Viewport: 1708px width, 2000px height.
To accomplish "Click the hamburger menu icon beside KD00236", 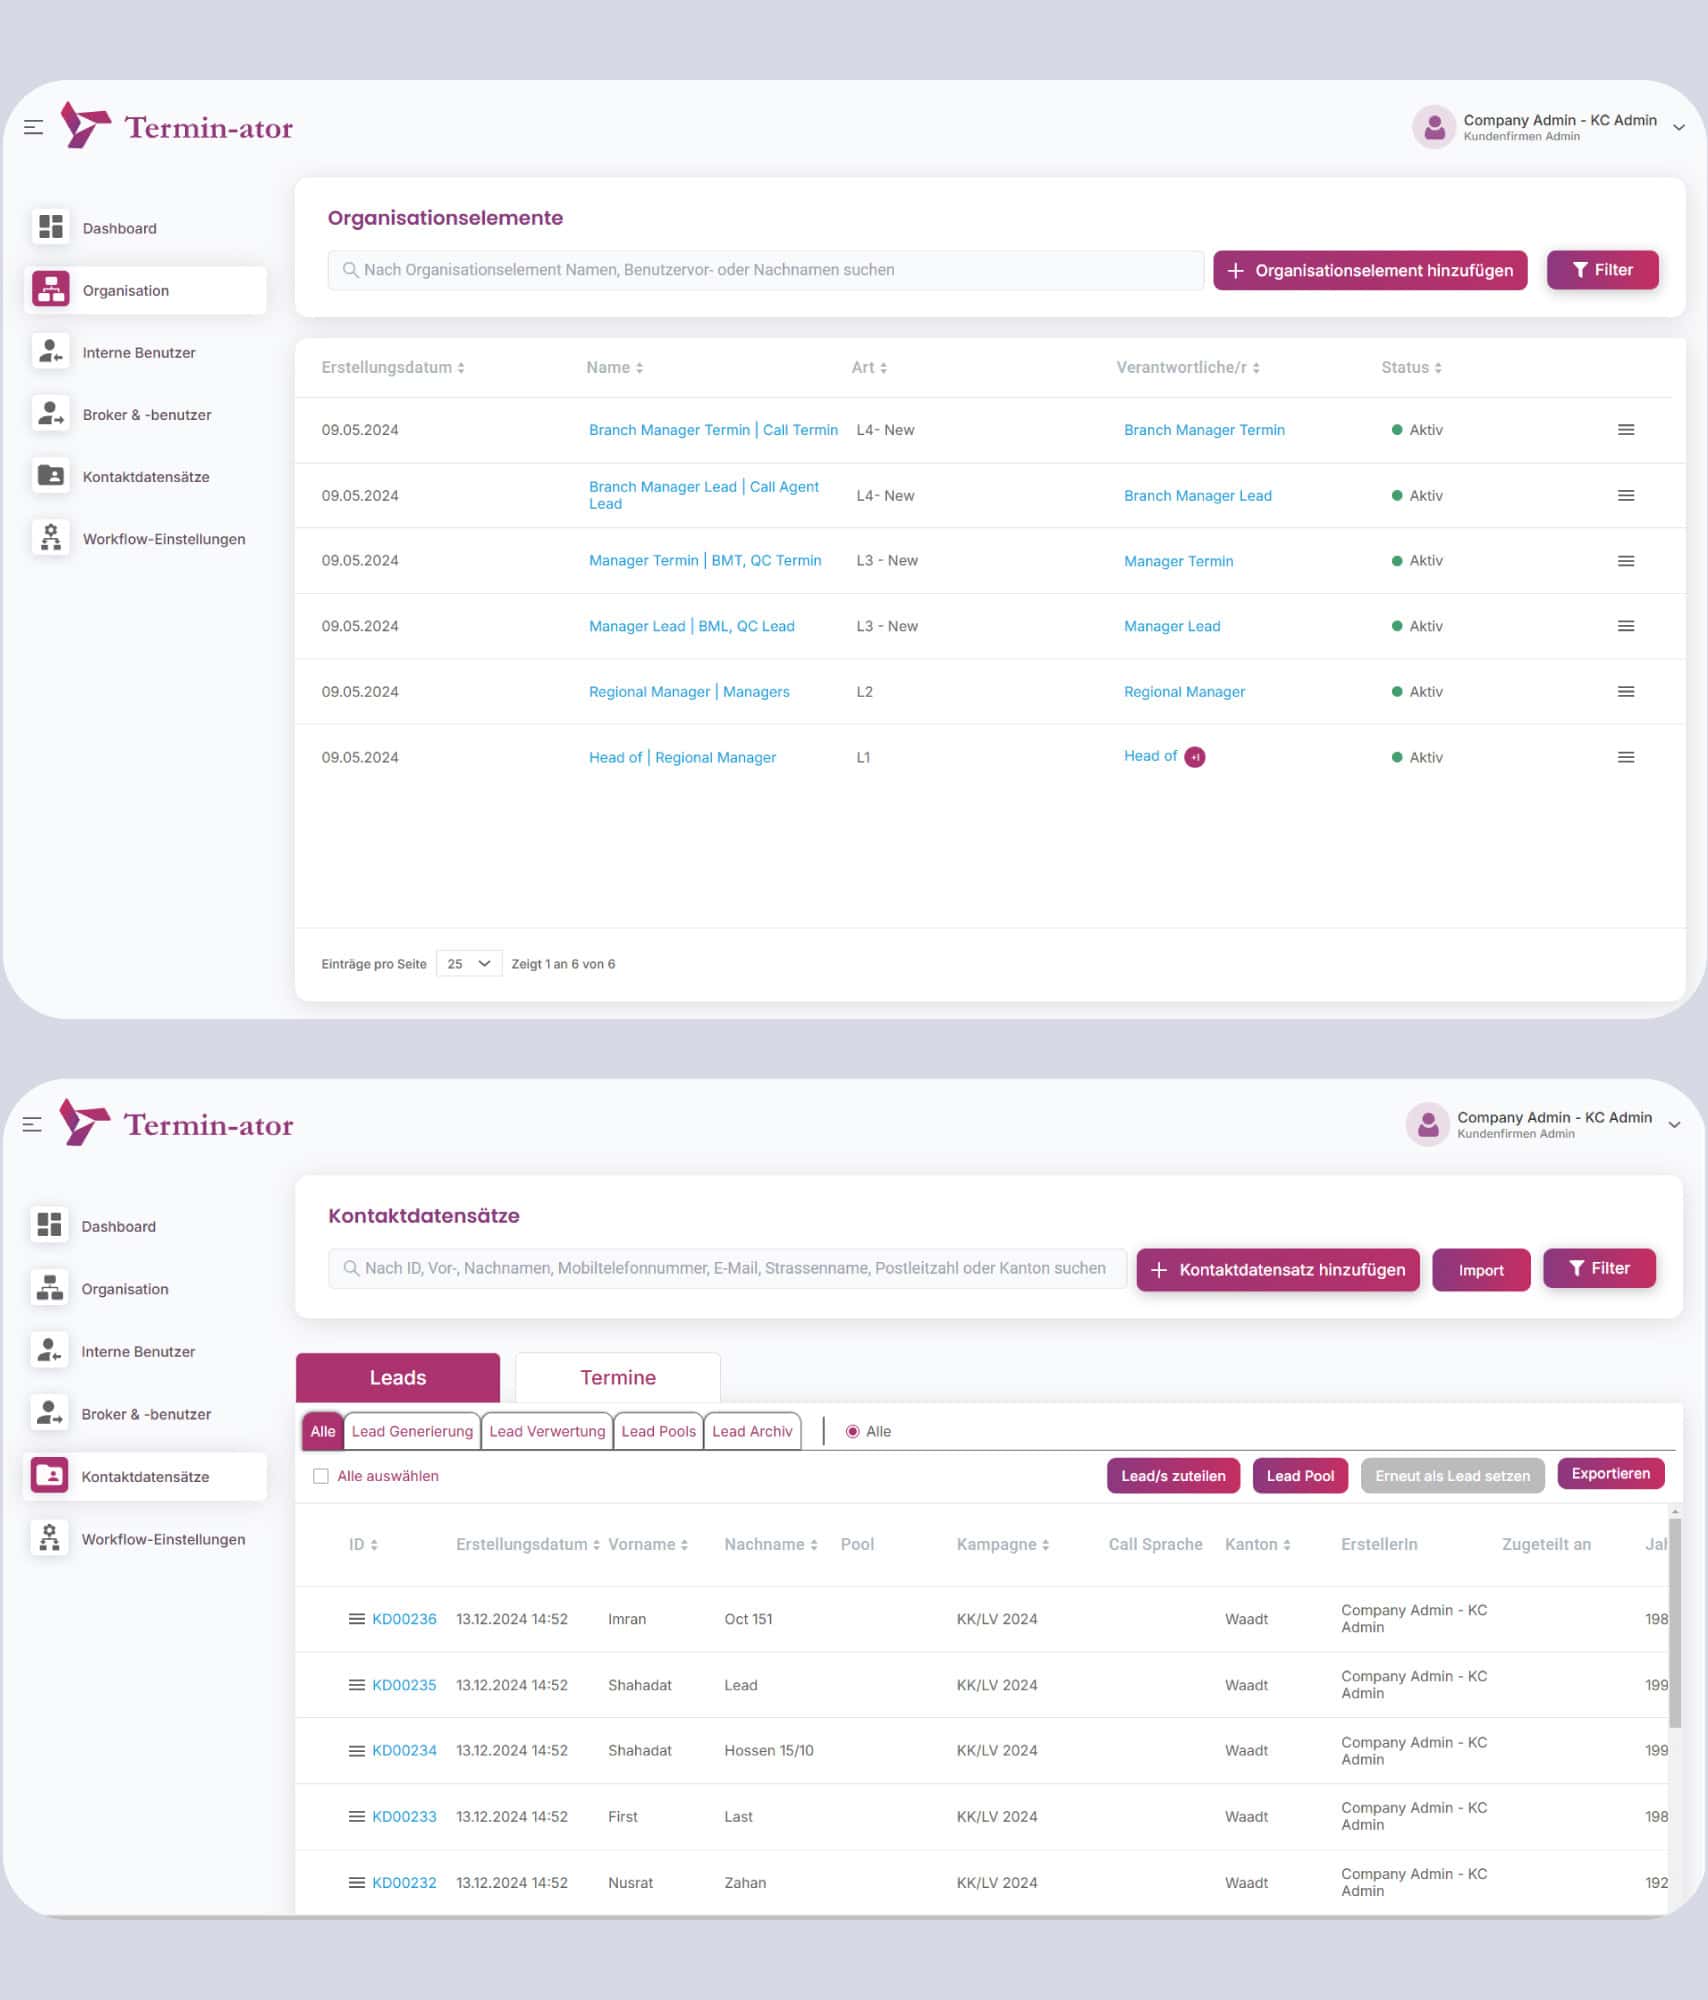I will click(x=356, y=1619).
